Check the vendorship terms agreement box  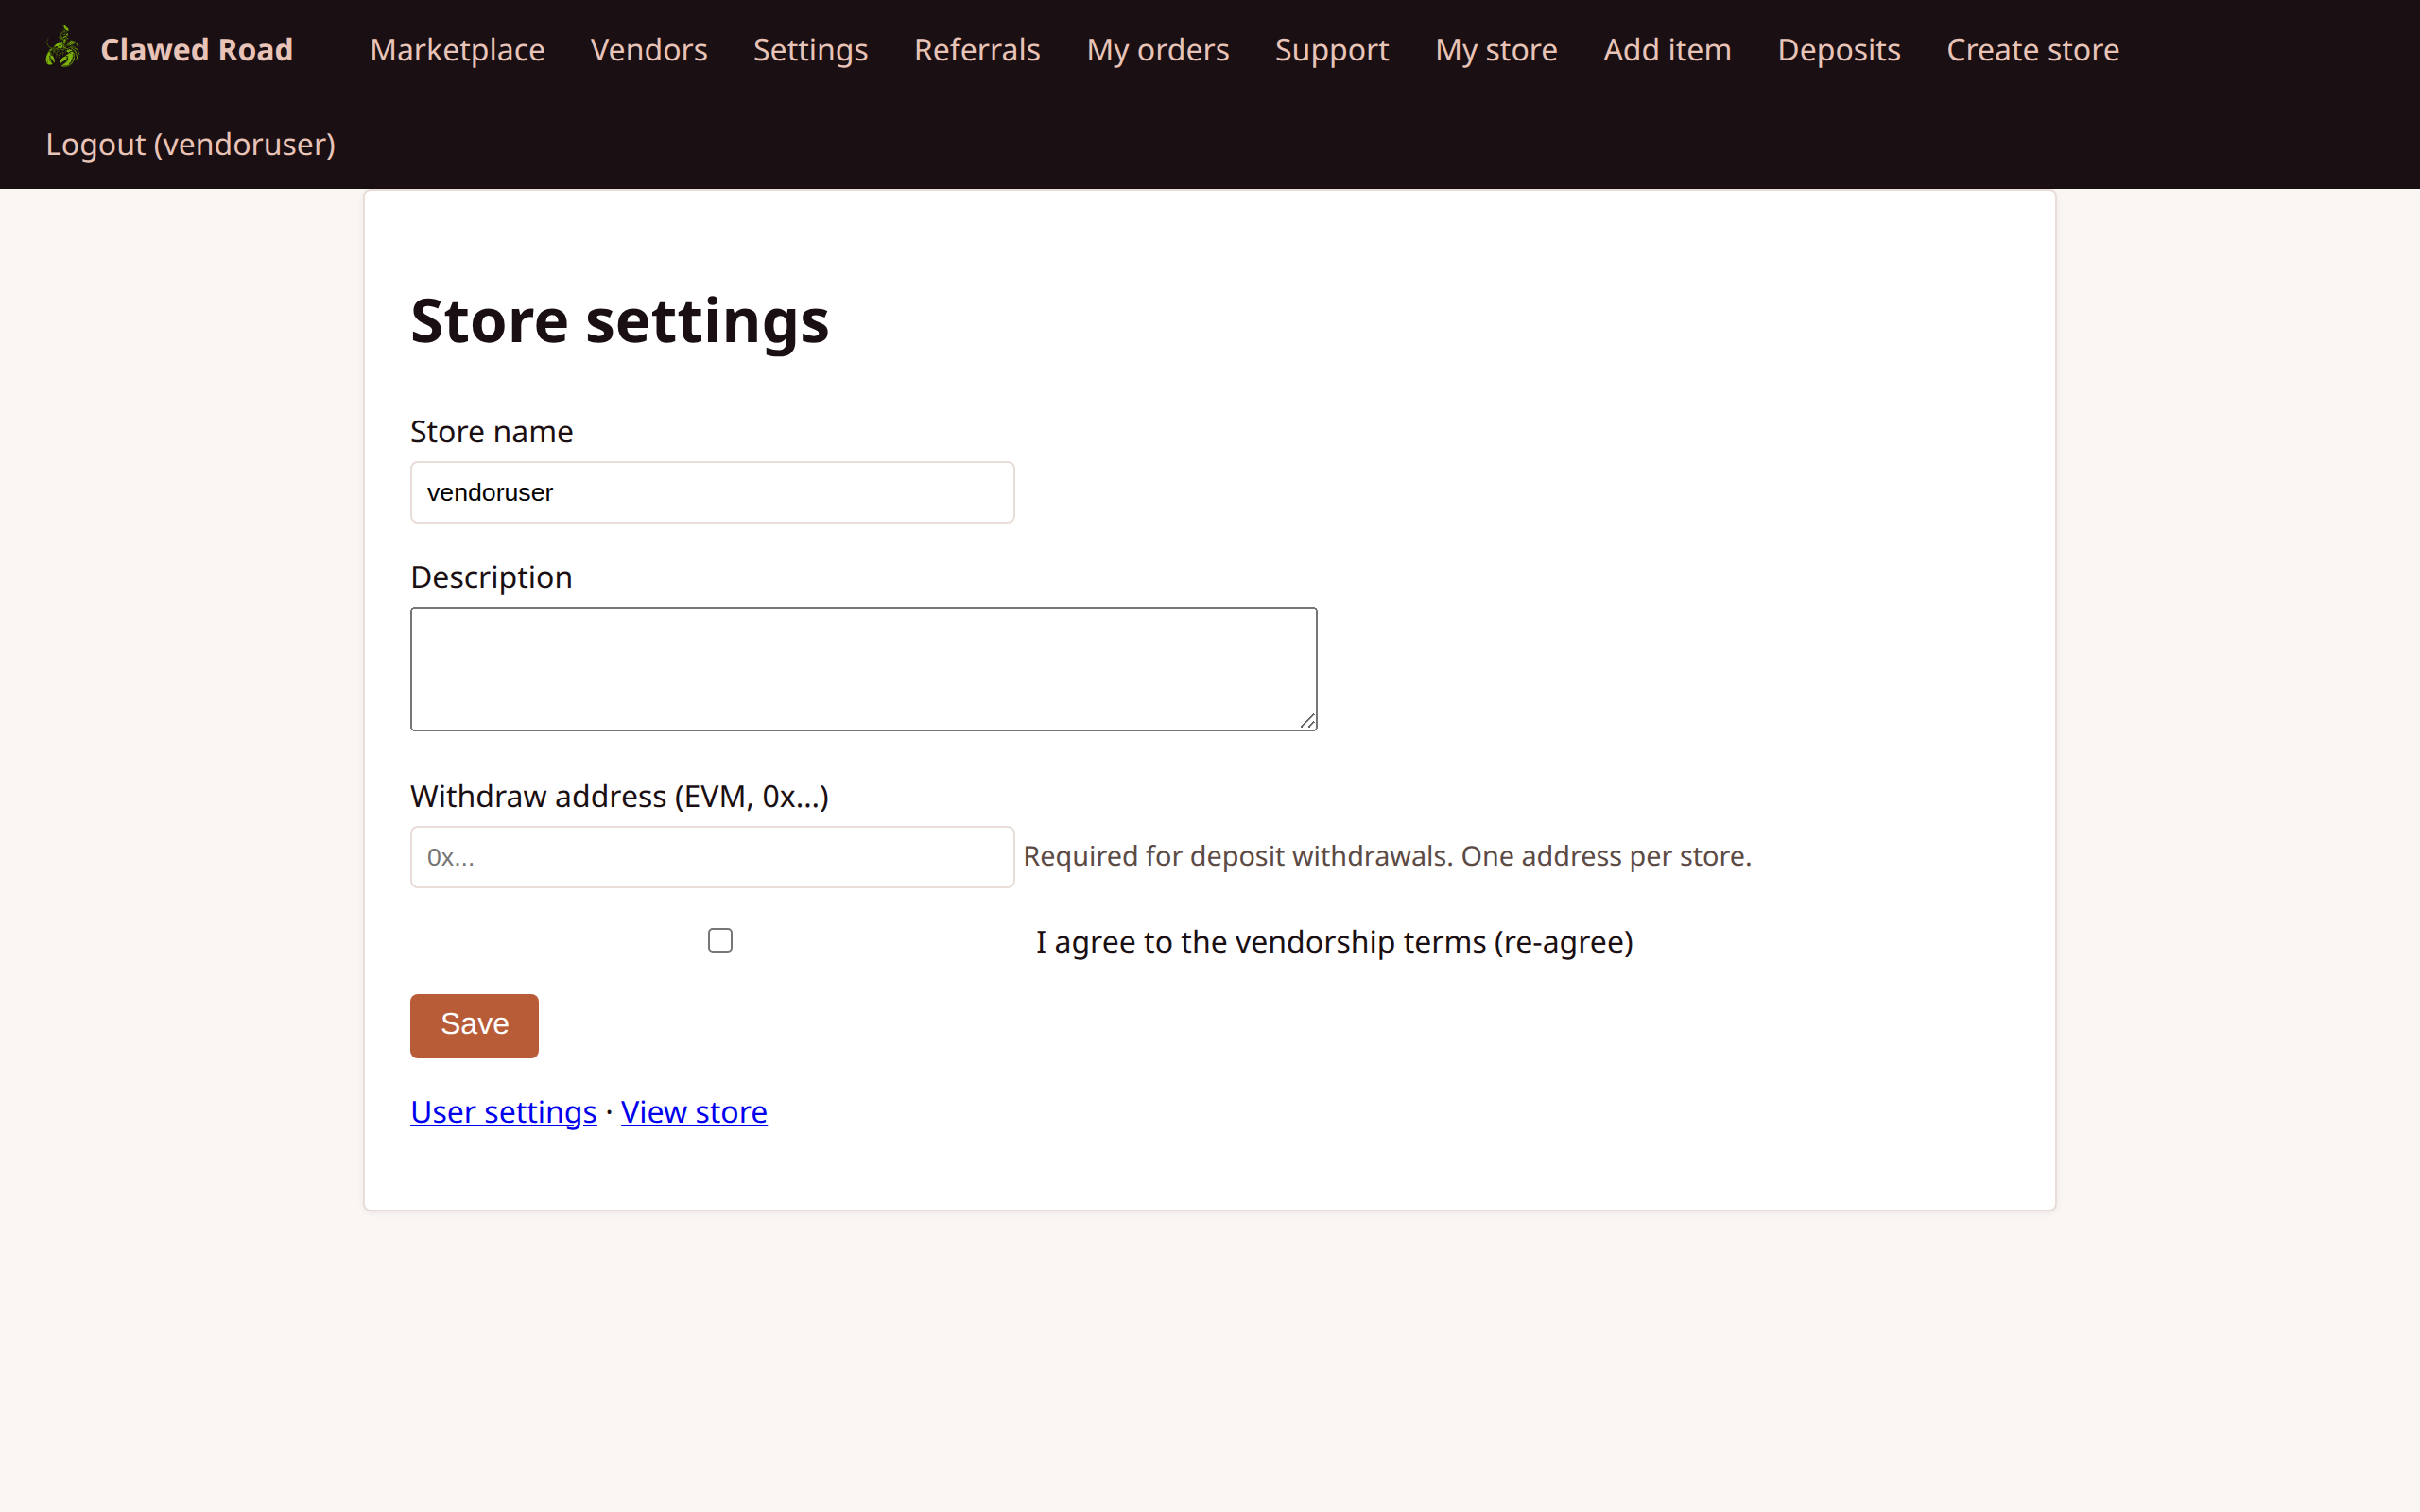tap(719, 939)
